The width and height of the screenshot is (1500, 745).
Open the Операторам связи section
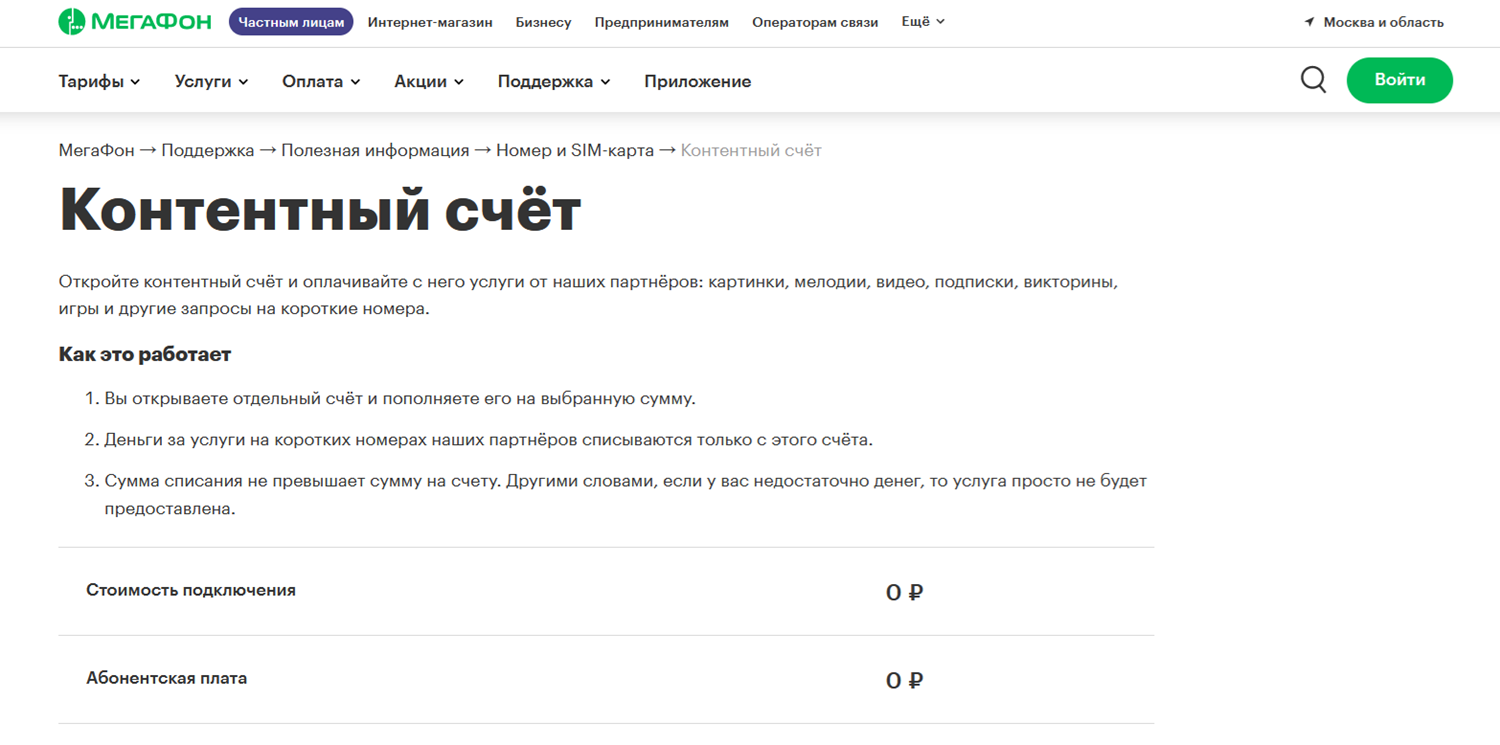click(x=815, y=22)
